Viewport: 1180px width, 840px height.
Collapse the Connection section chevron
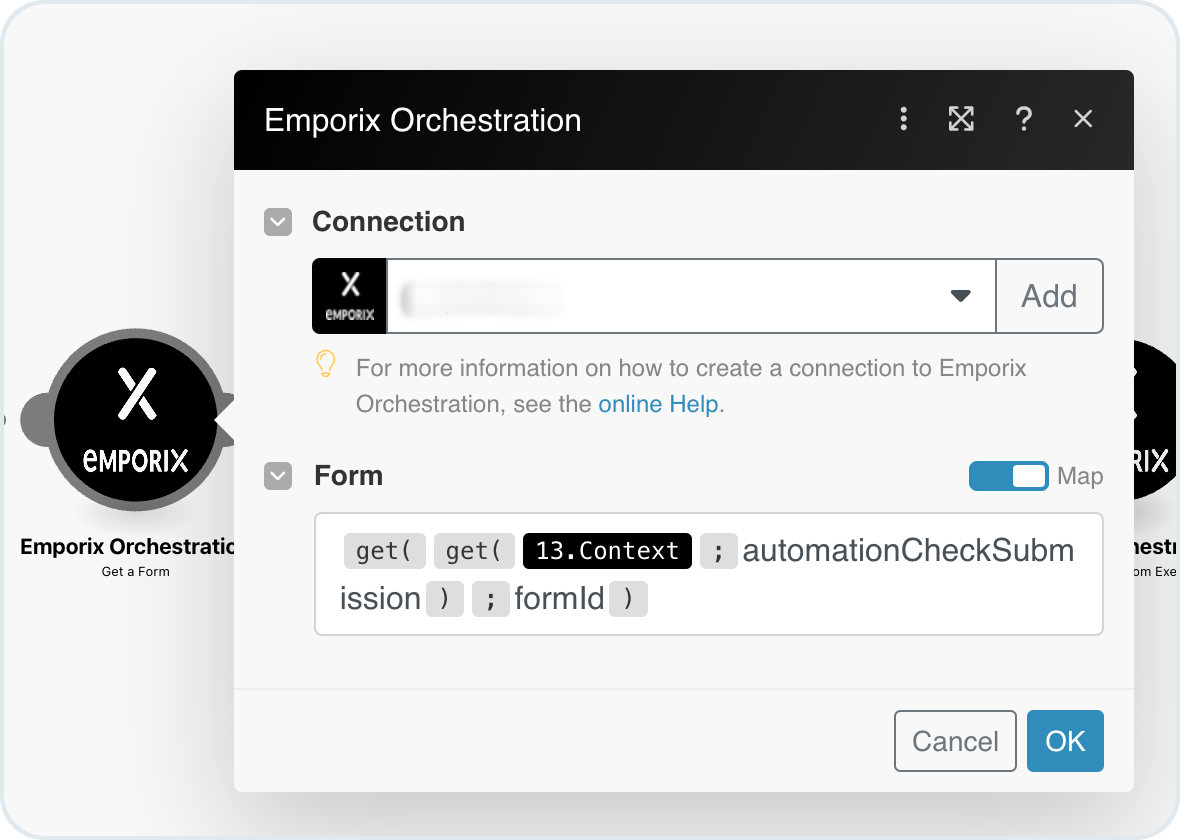(278, 222)
